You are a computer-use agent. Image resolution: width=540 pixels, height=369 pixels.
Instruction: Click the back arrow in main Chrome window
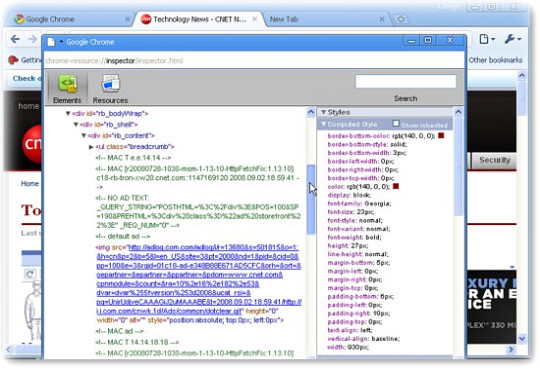(x=15, y=39)
